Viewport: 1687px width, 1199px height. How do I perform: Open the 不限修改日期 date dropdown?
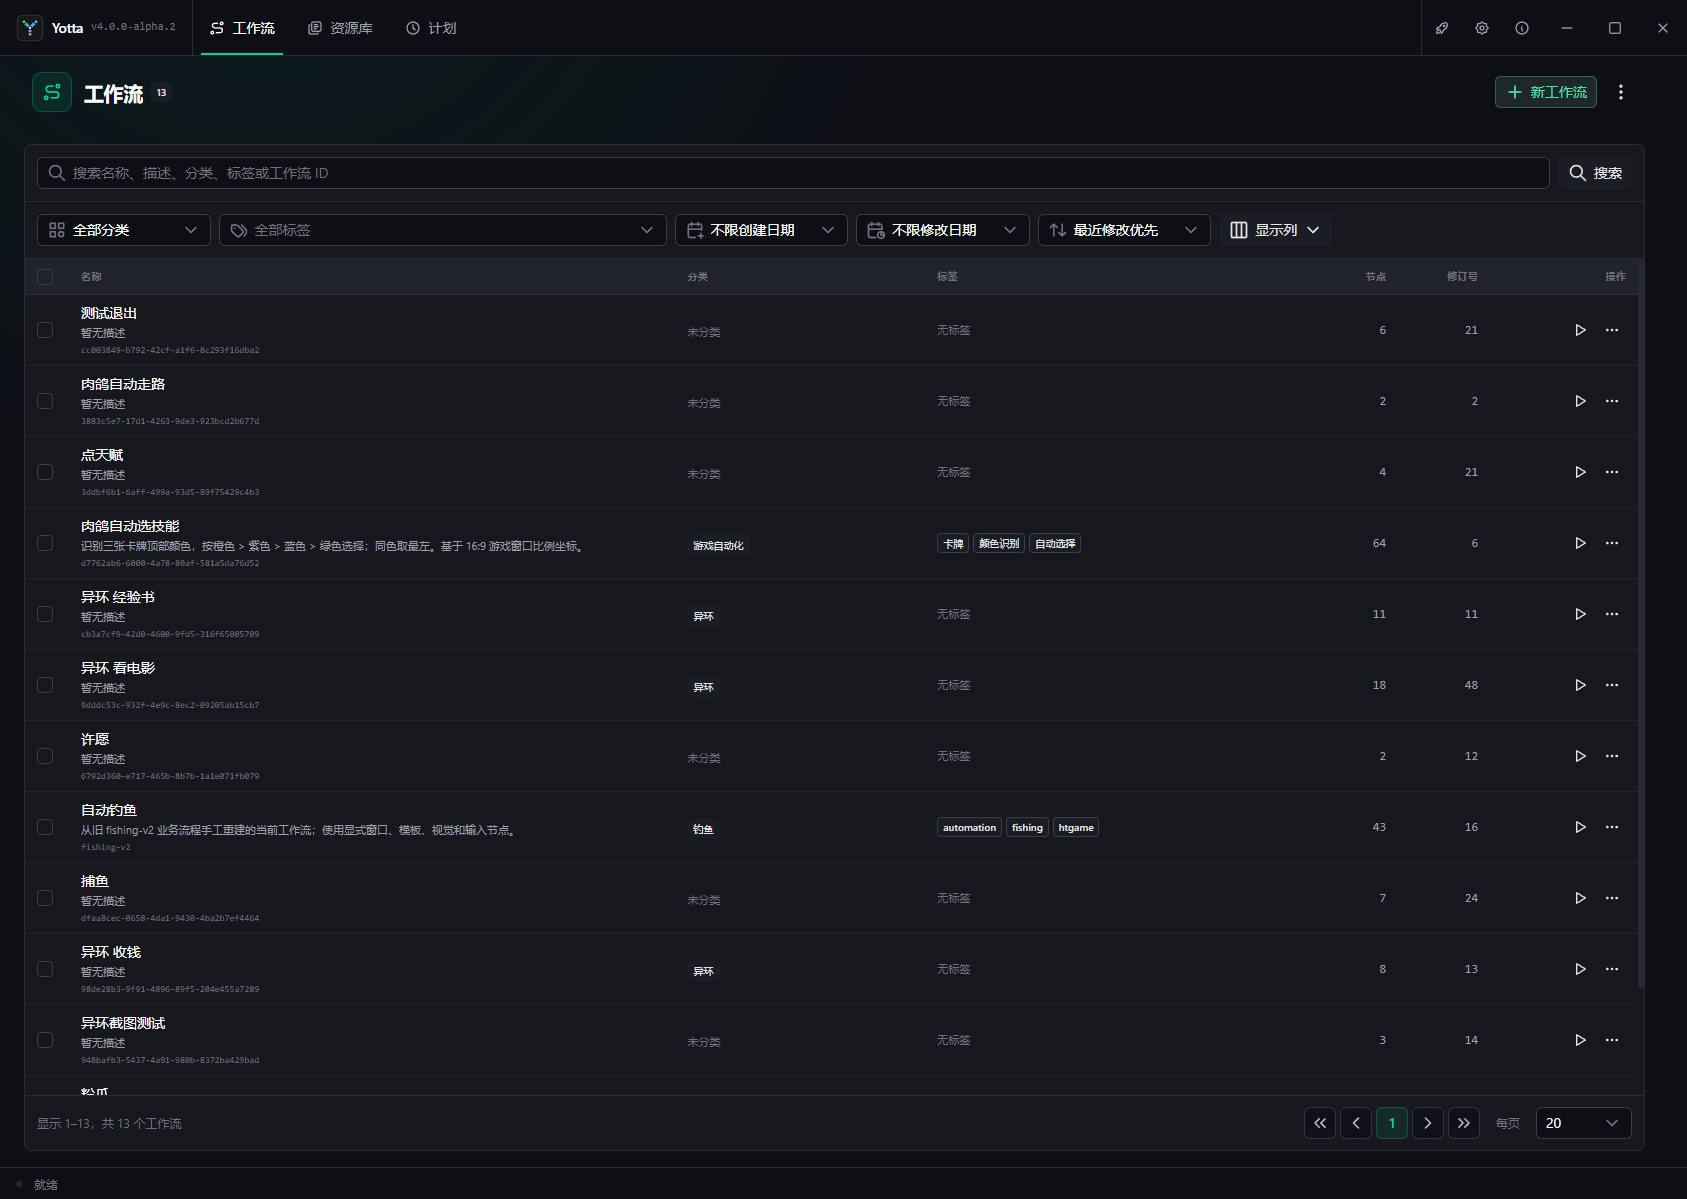coord(943,230)
